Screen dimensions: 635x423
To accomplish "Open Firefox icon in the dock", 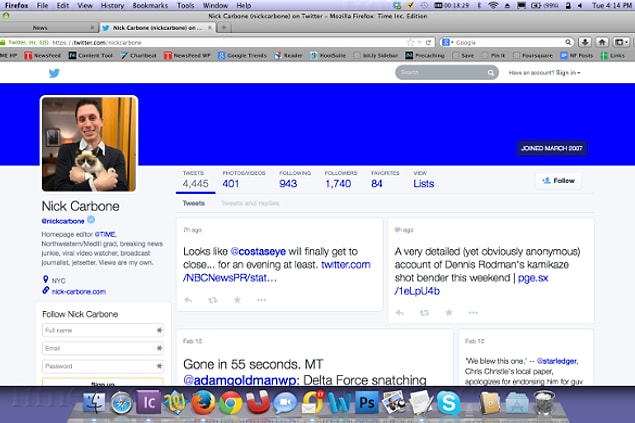I will [203, 403].
